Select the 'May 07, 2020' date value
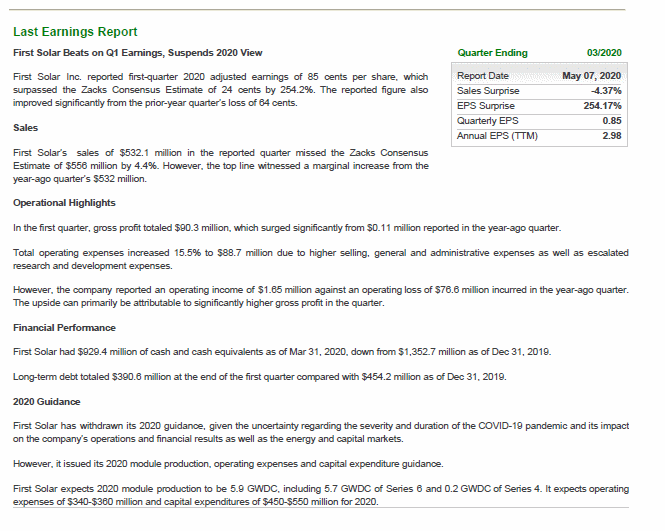665x531 pixels. [x=591, y=76]
